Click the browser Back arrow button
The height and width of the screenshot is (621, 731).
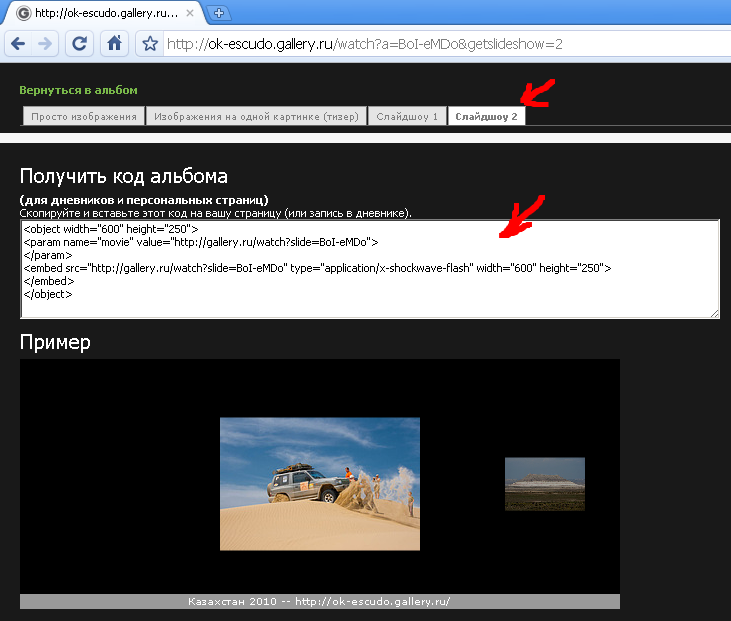[18, 44]
